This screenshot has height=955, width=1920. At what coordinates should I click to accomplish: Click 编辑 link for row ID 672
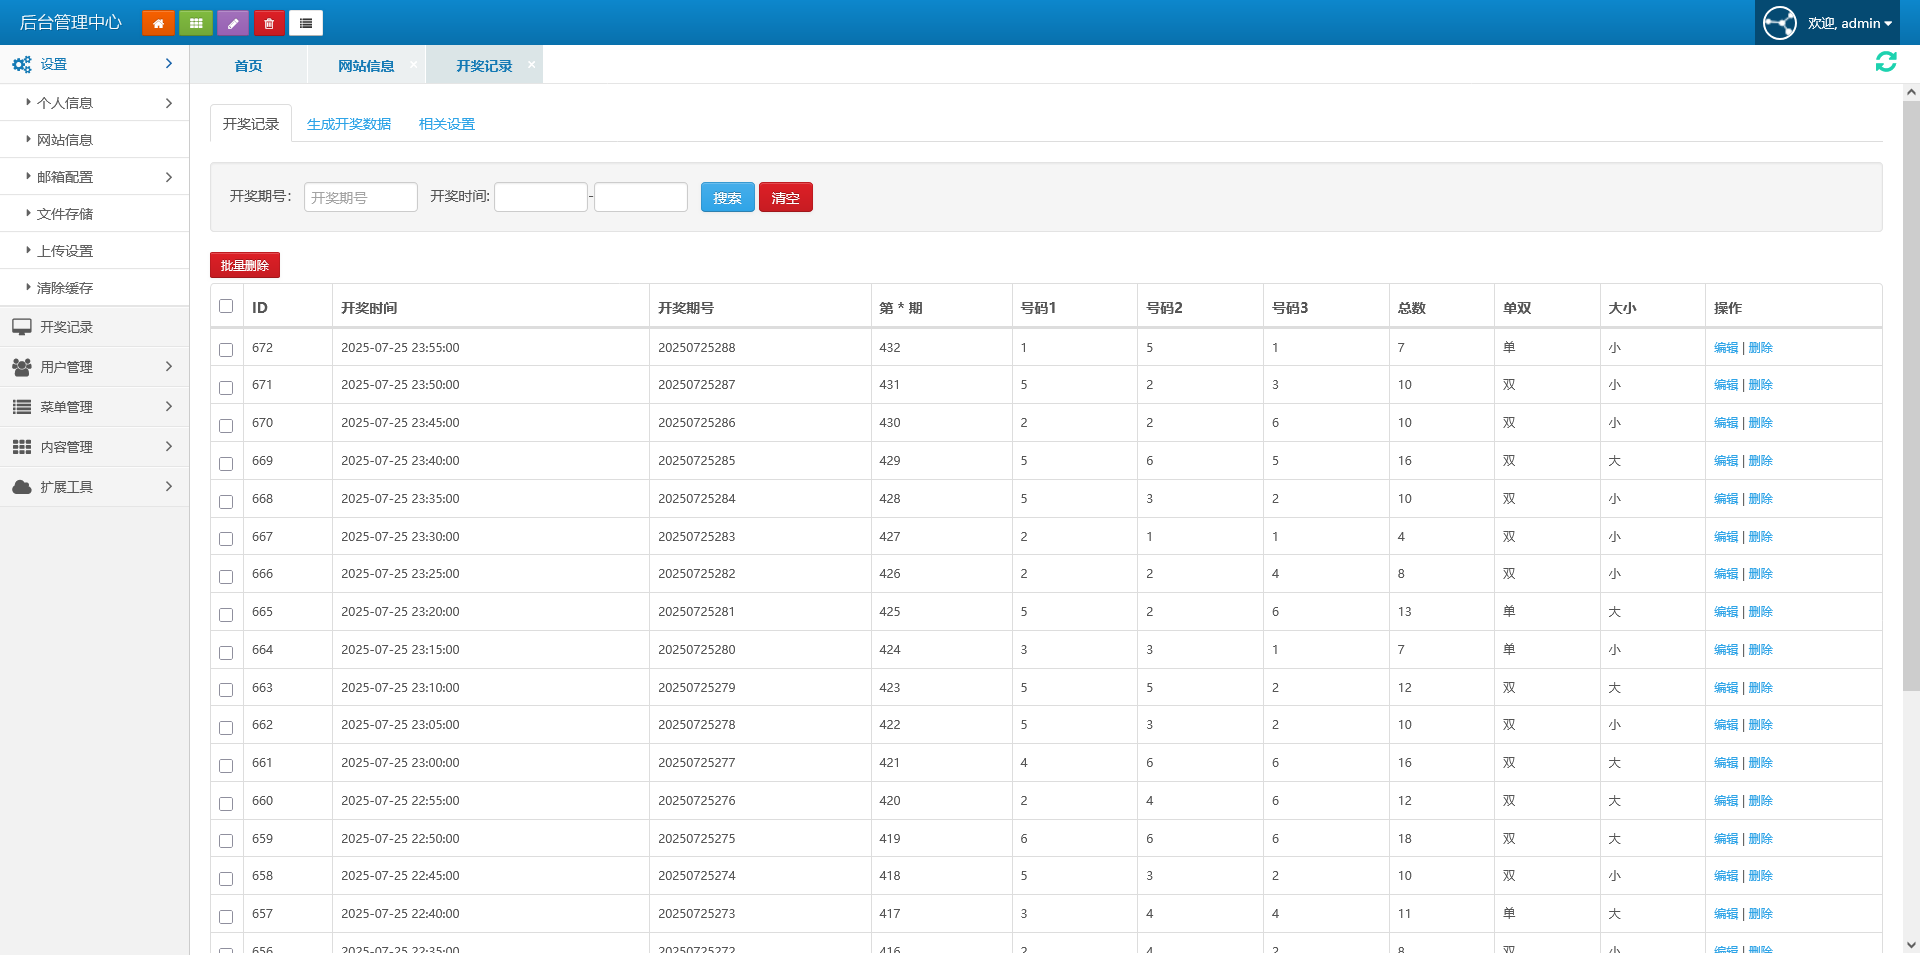coord(1726,348)
